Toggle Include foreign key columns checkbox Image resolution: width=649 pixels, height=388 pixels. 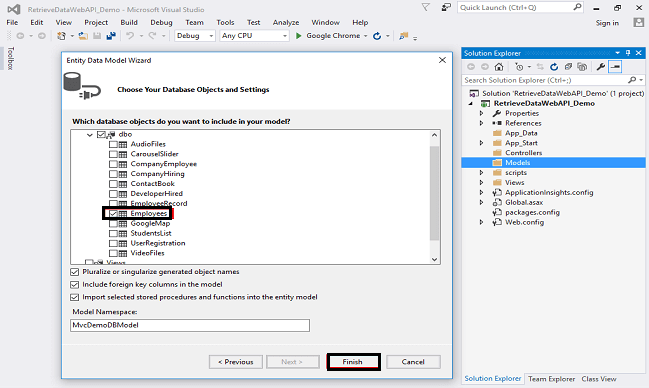(75, 285)
